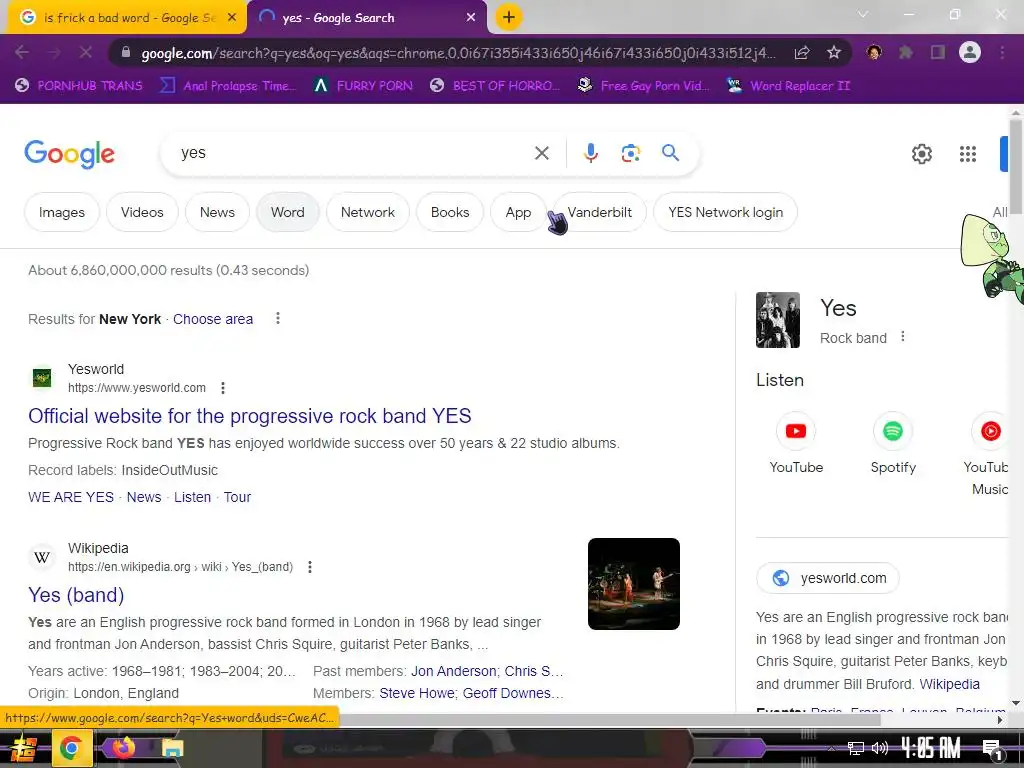Open the Chrome extensions puzzle icon

click(906, 53)
